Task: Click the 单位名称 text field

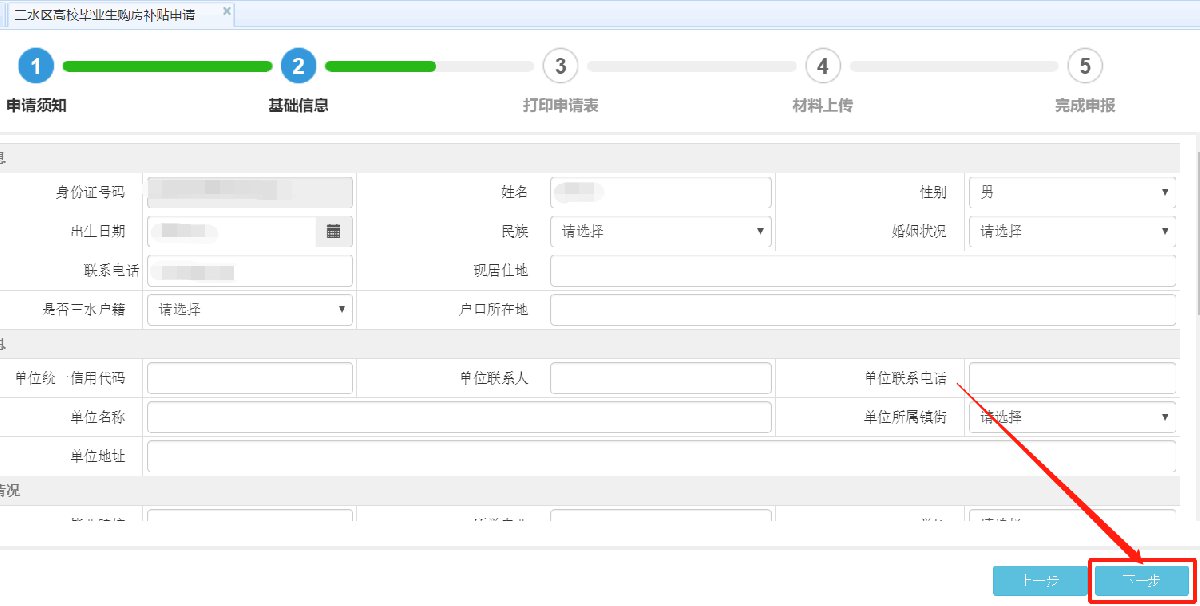Action: pos(459,417)
